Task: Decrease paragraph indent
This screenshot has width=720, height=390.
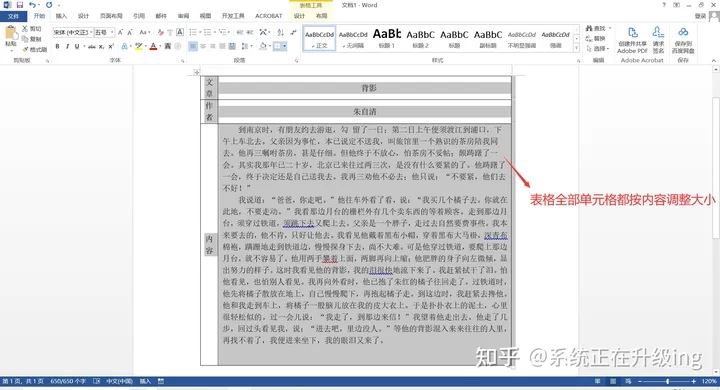Action: 240,32
